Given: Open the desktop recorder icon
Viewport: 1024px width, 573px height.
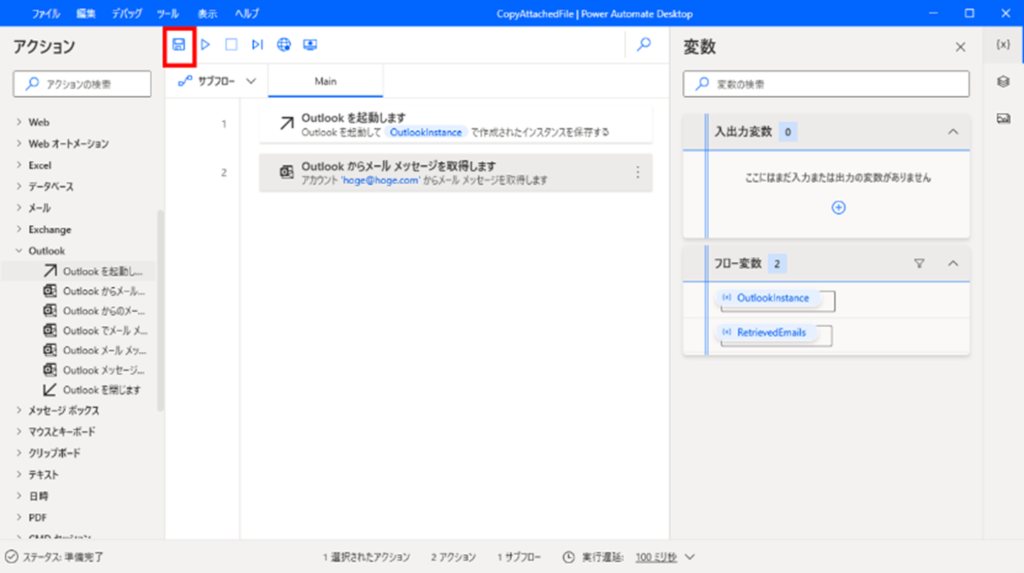Looking at the screenshot, I should (310, 44).
